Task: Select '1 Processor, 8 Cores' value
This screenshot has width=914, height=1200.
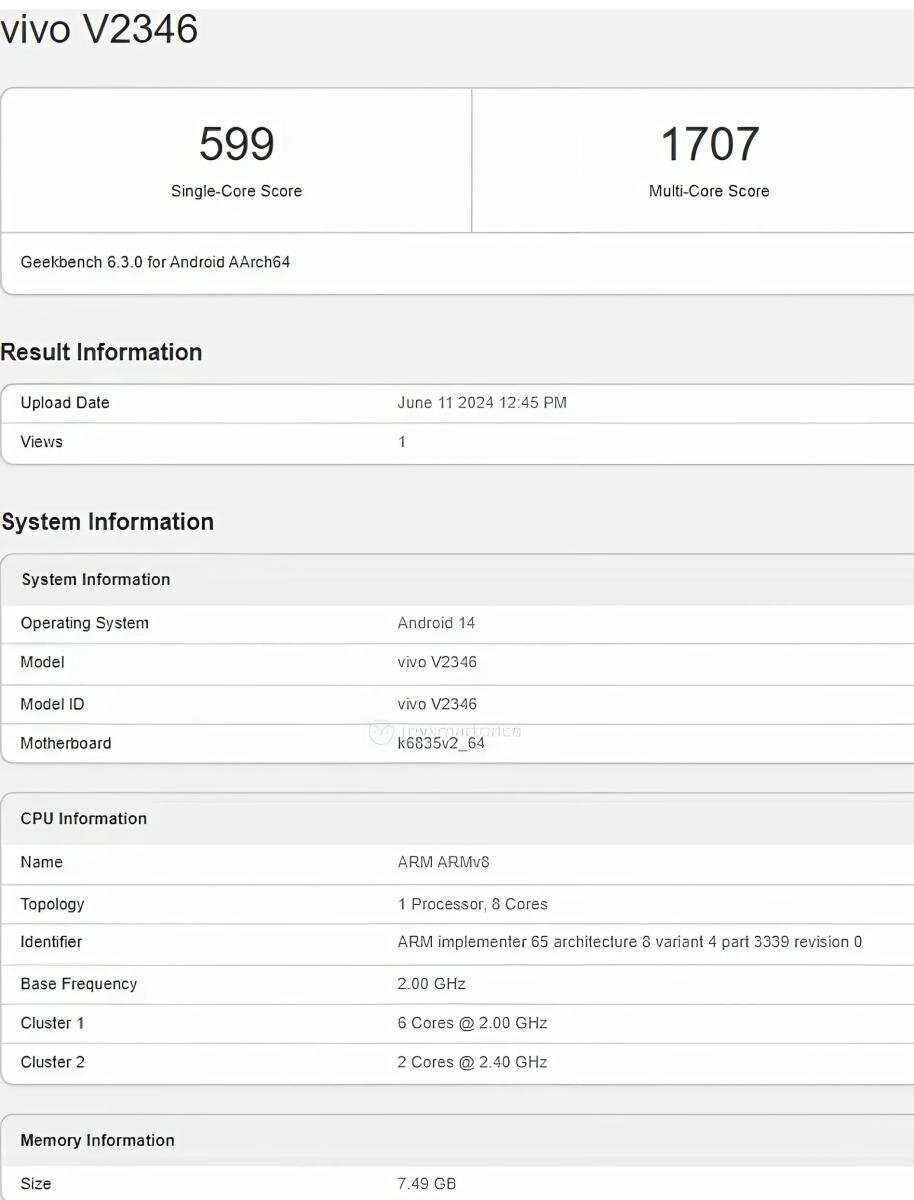Action: [x=472, y=904]
